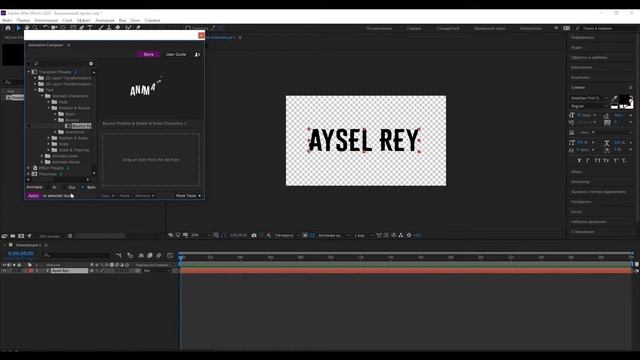Toggle region of interest in viewer toolbar
This screenshot has width=640, height=360.
click(305, 236)
